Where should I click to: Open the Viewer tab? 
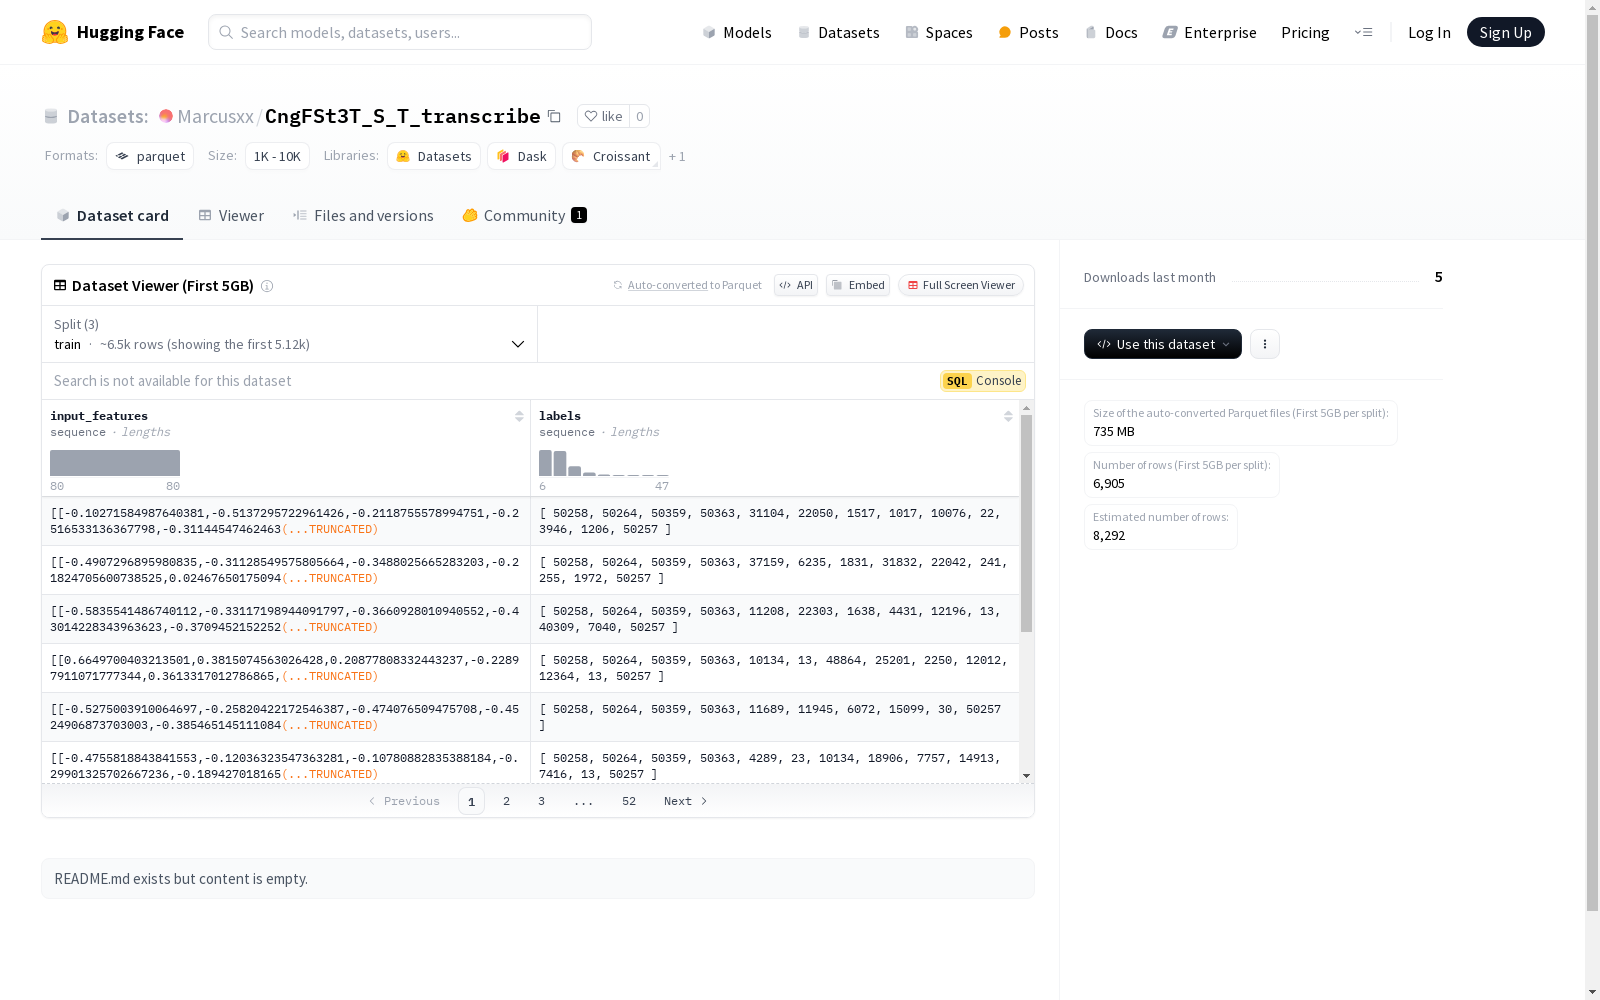[x=231, y=216]
